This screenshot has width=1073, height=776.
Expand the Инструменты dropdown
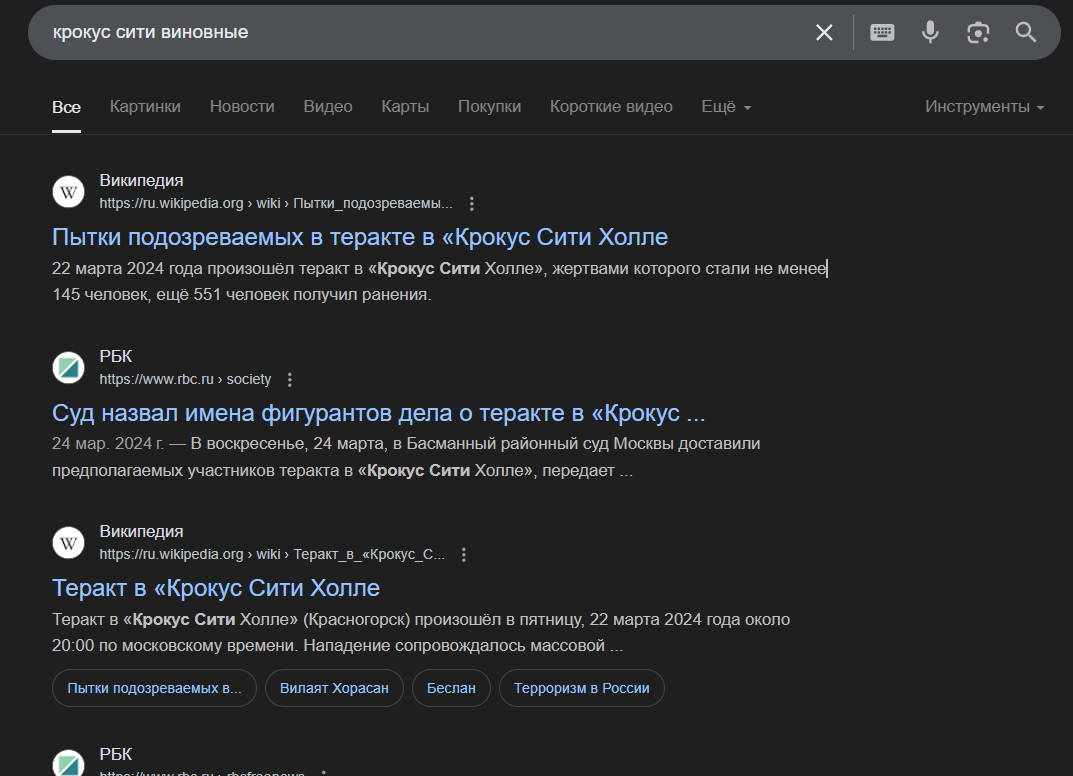coord(984,107)
